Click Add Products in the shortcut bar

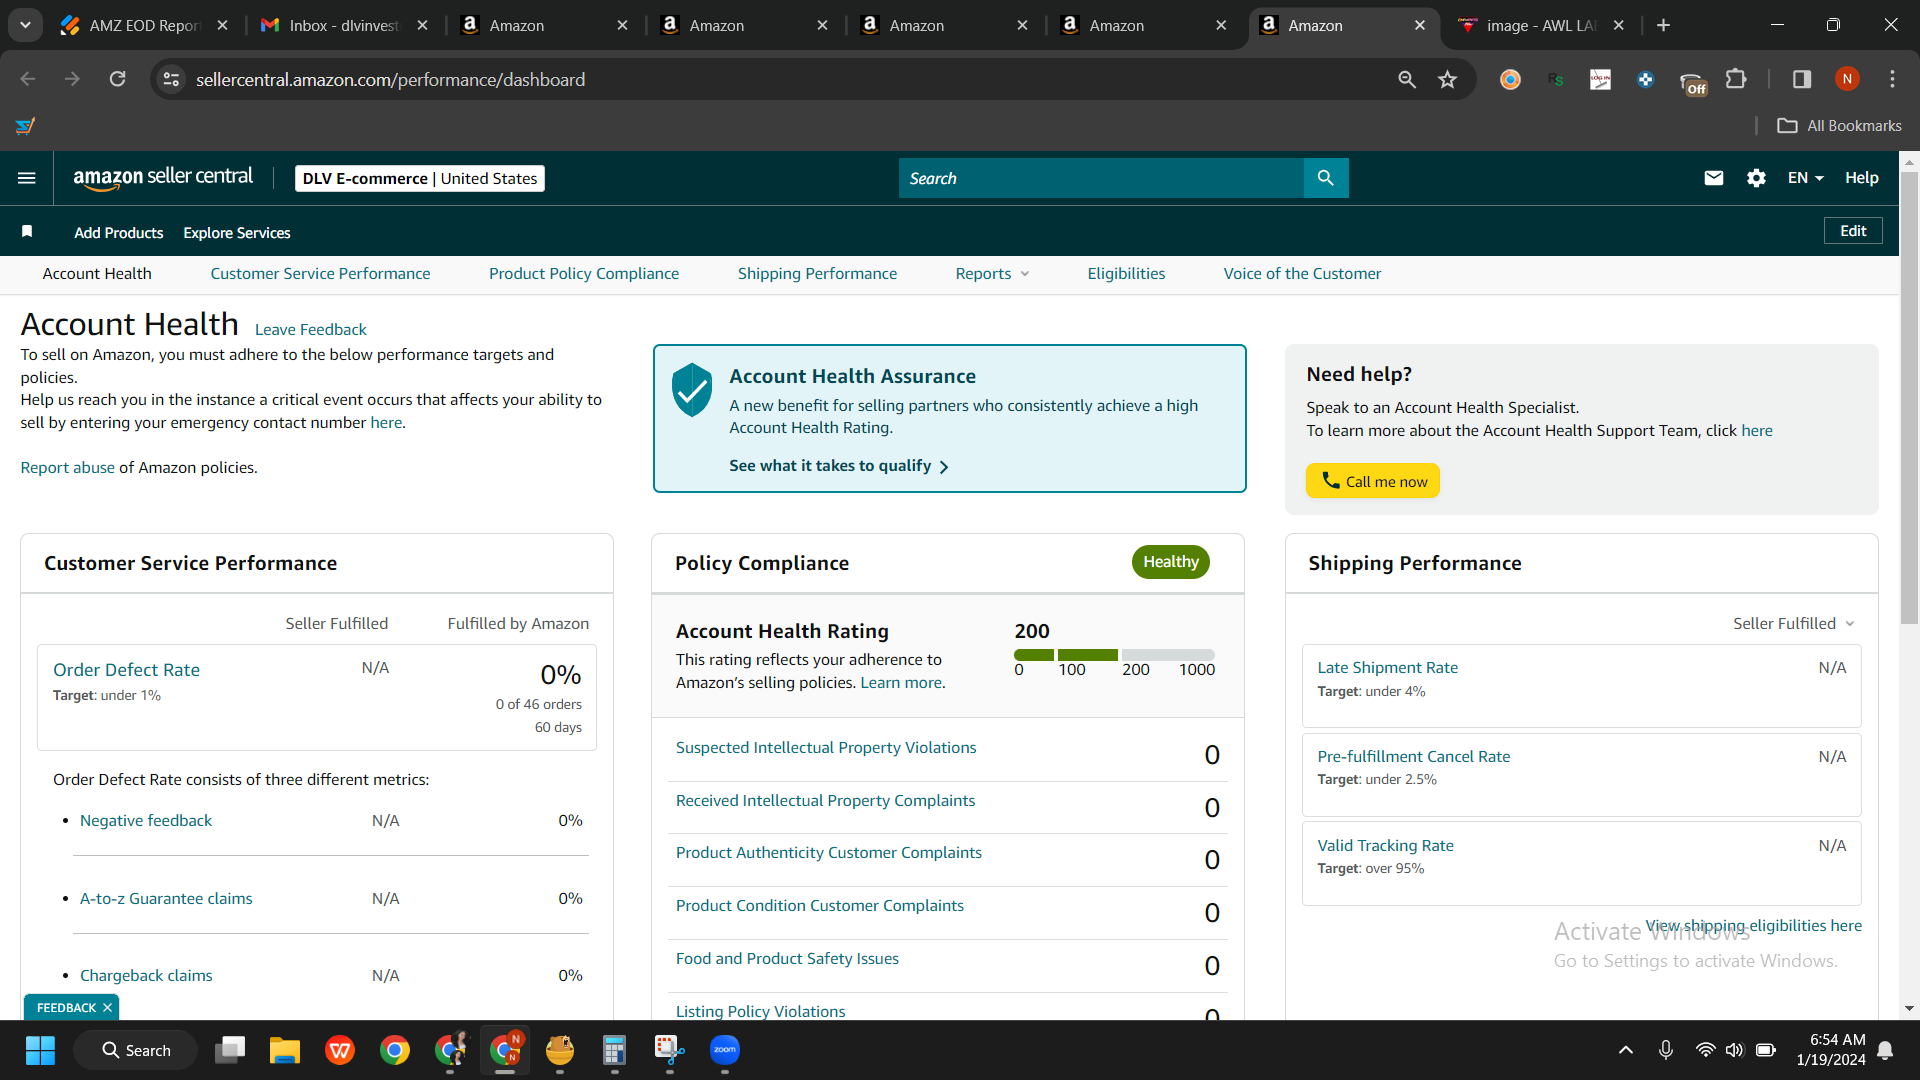pos(119,233)
